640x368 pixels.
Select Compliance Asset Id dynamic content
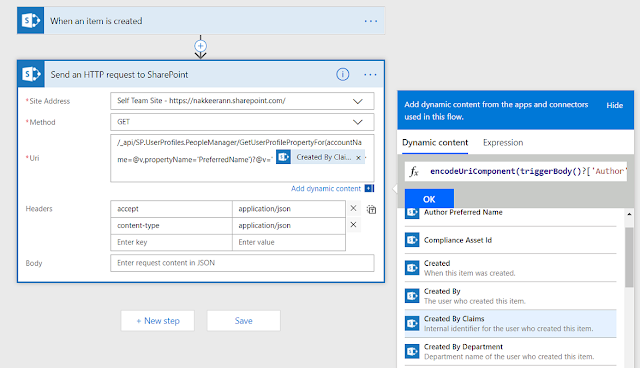pyautogui.click(x=510, y=240)
